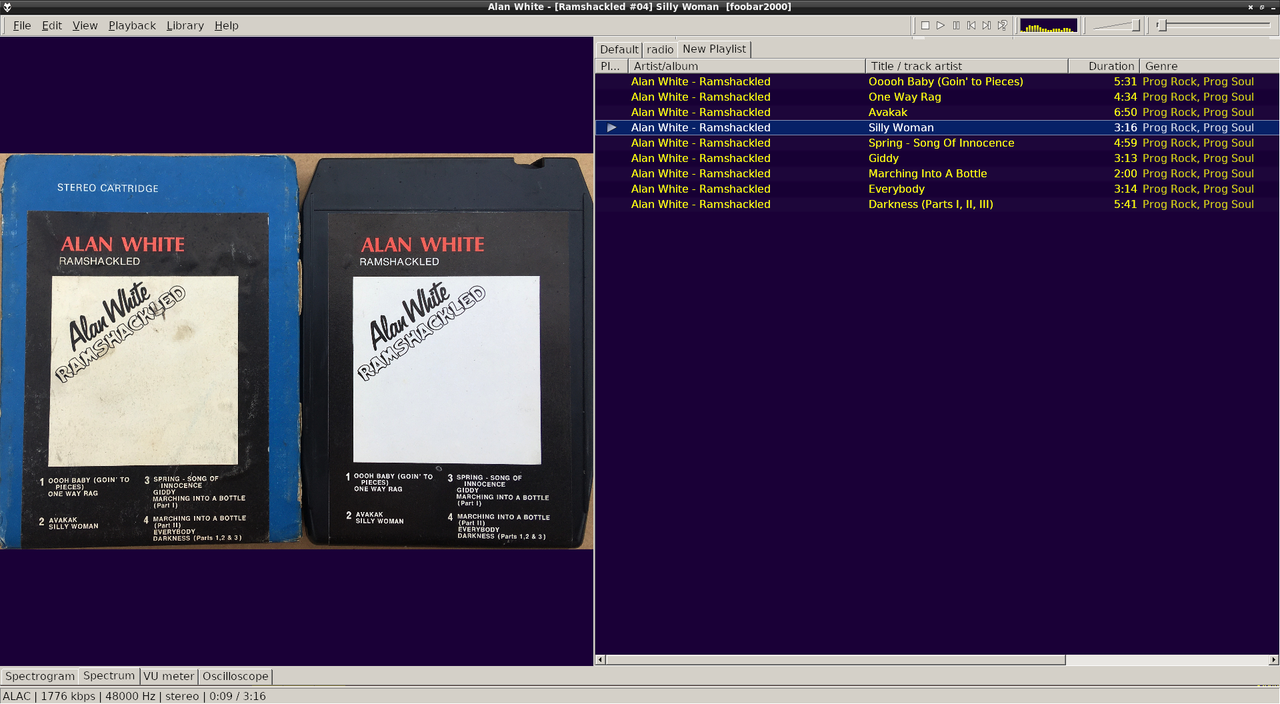Click the Ramshackled album cover art
Screen dimensions: 1280x704
pyautogui.click(x=297, y=351)
